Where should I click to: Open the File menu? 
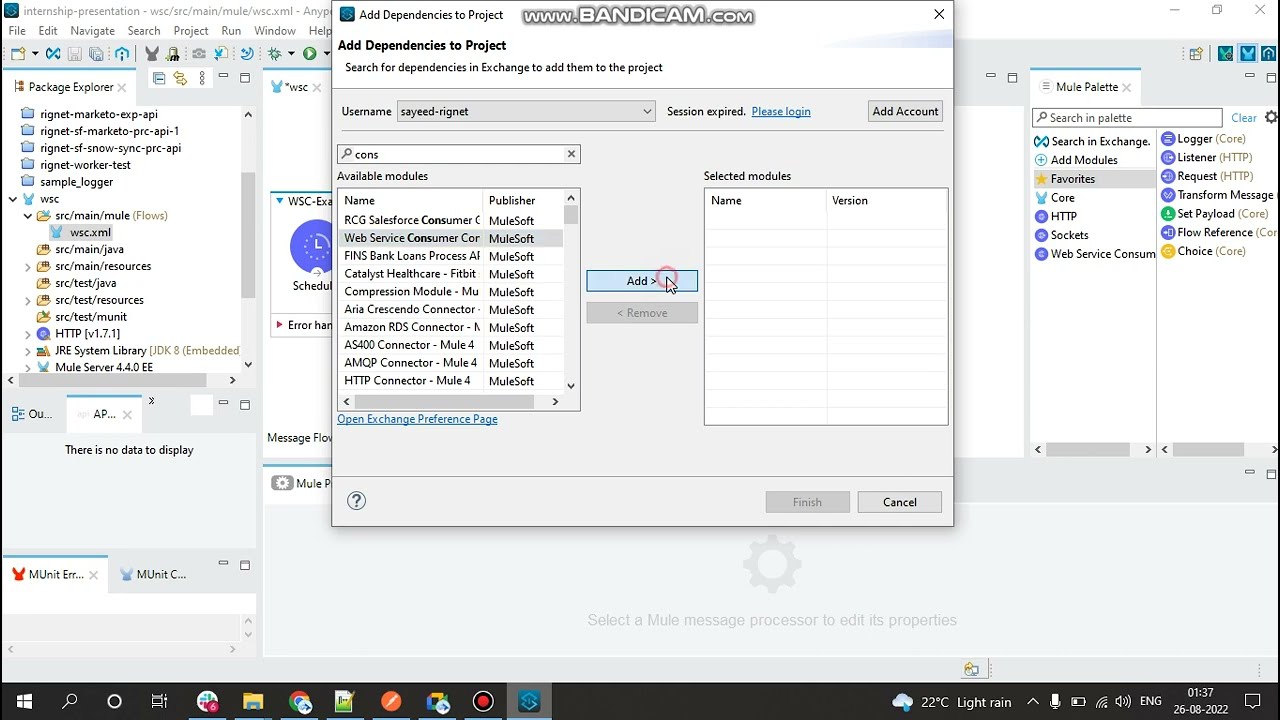(17, 31)
